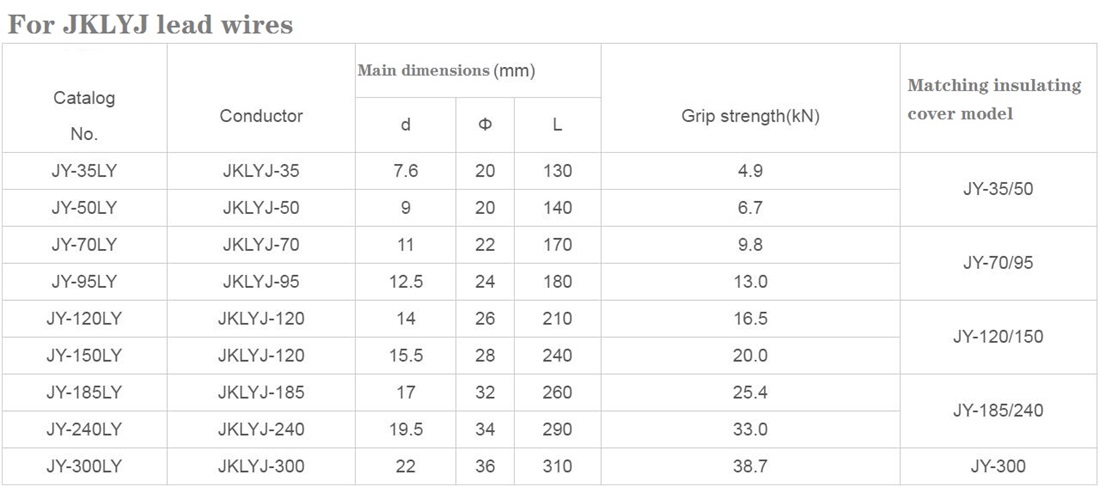Click the Main dimensions (mm) header
The width and height of the screenshot is (1100, 487).
tap(447, 71)
